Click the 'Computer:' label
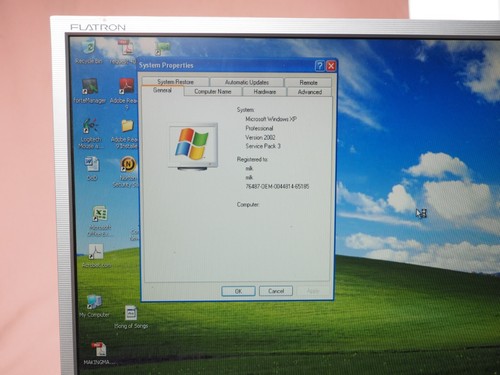Viewport: 500px width, 375px height. coord(248,204)
